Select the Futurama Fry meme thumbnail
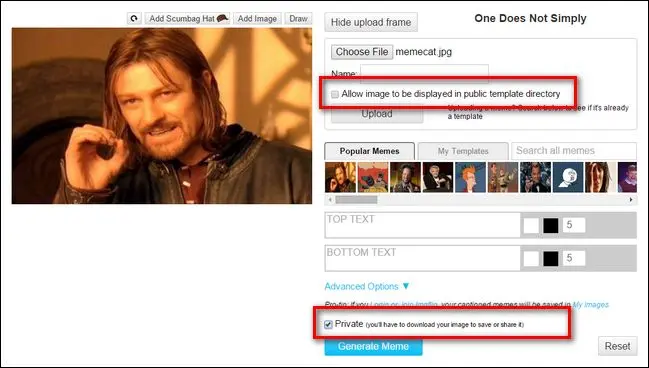The image size is (649, 368). tap(470, 177)
